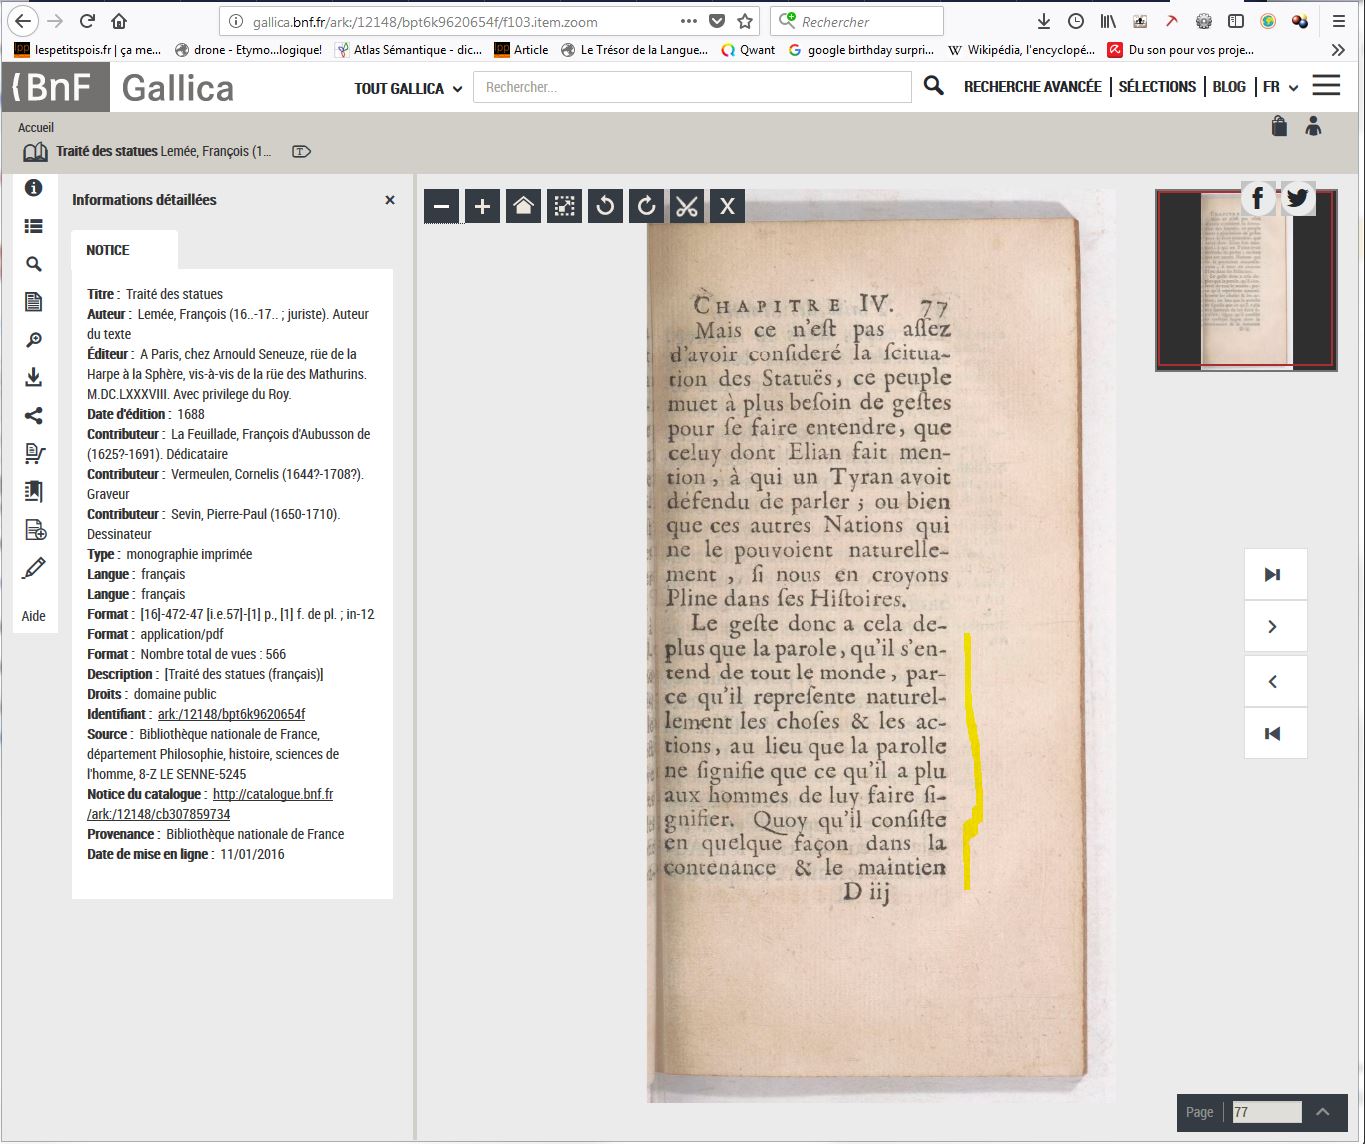Expand the page selector chevron
Image resolution: width=1365 pixels, height=1144 pixels.
[x=1322, y=1112]
